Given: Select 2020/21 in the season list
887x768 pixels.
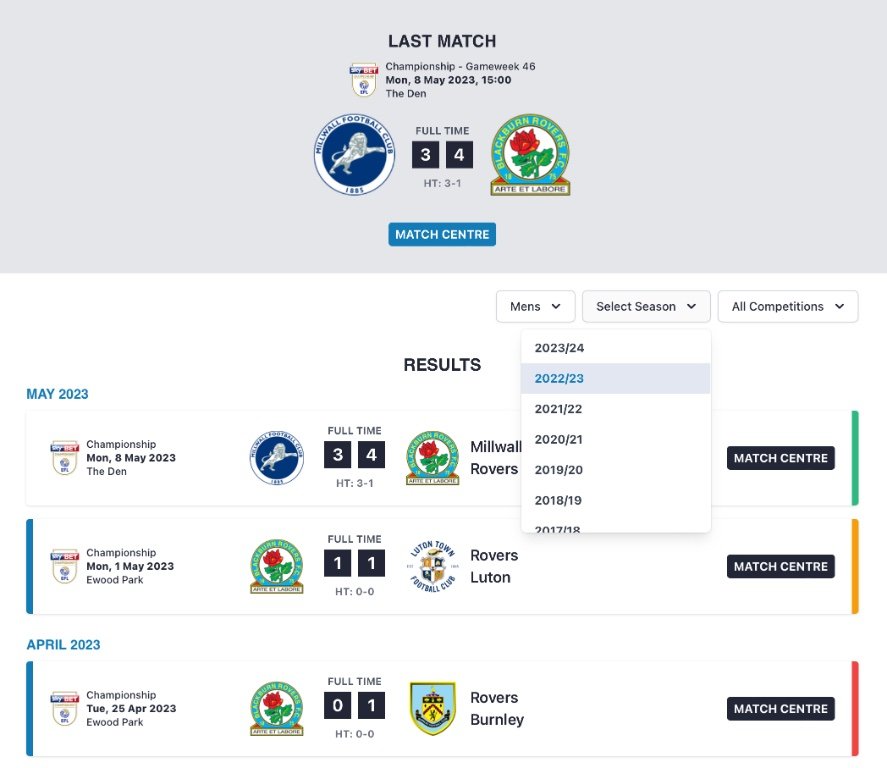Looking at the screenshot, I should coord(559,439).
